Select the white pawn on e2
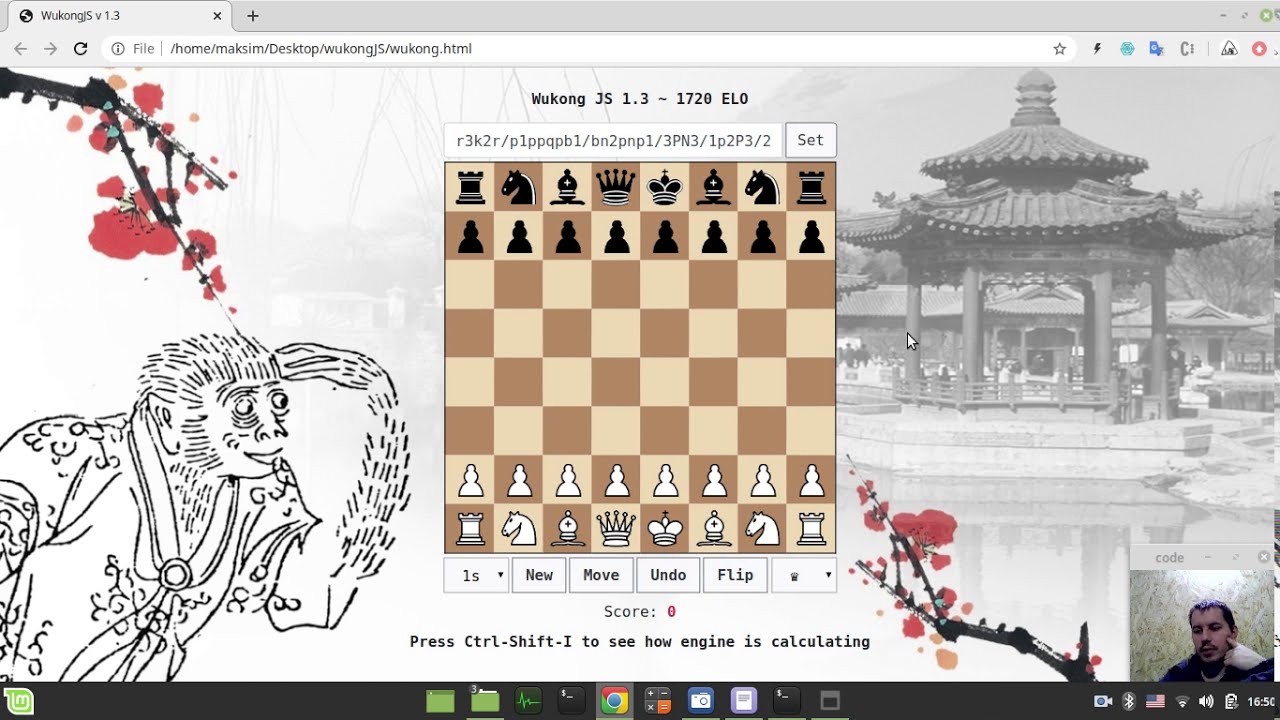1280x720 pixels. tap(665, 480)
